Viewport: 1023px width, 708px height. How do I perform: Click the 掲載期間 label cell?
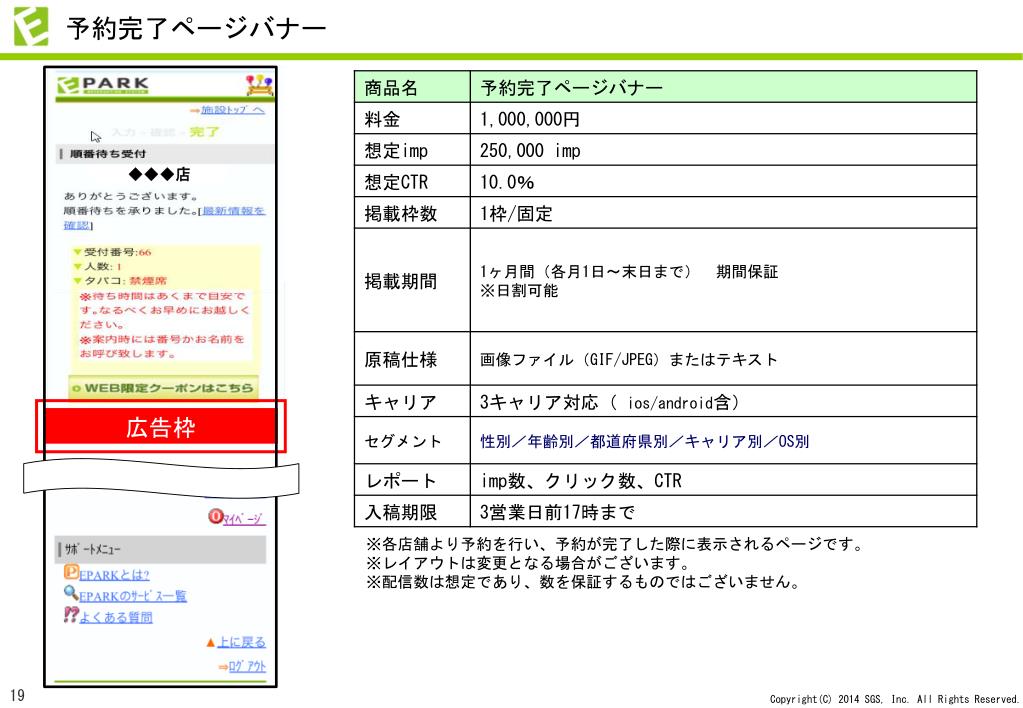click(412, 281)
